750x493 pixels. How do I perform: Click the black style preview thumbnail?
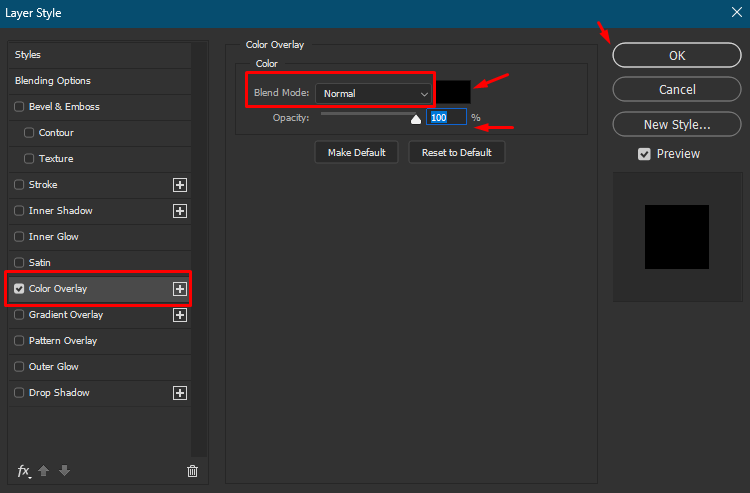[677, 237]
